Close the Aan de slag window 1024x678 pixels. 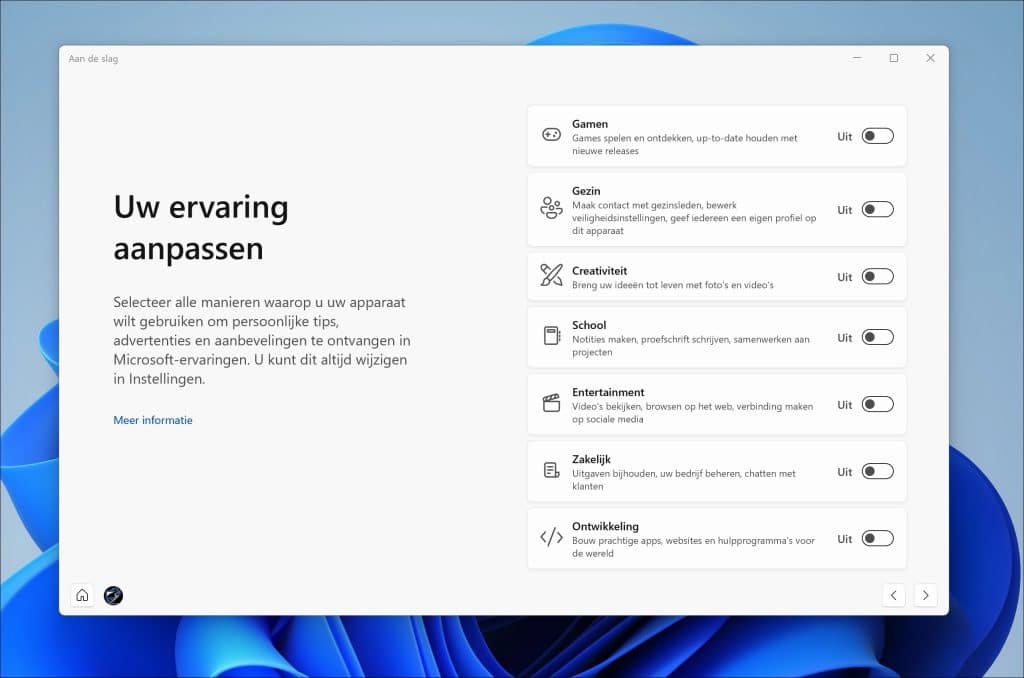pyautogui.click(x=930, y=58)
